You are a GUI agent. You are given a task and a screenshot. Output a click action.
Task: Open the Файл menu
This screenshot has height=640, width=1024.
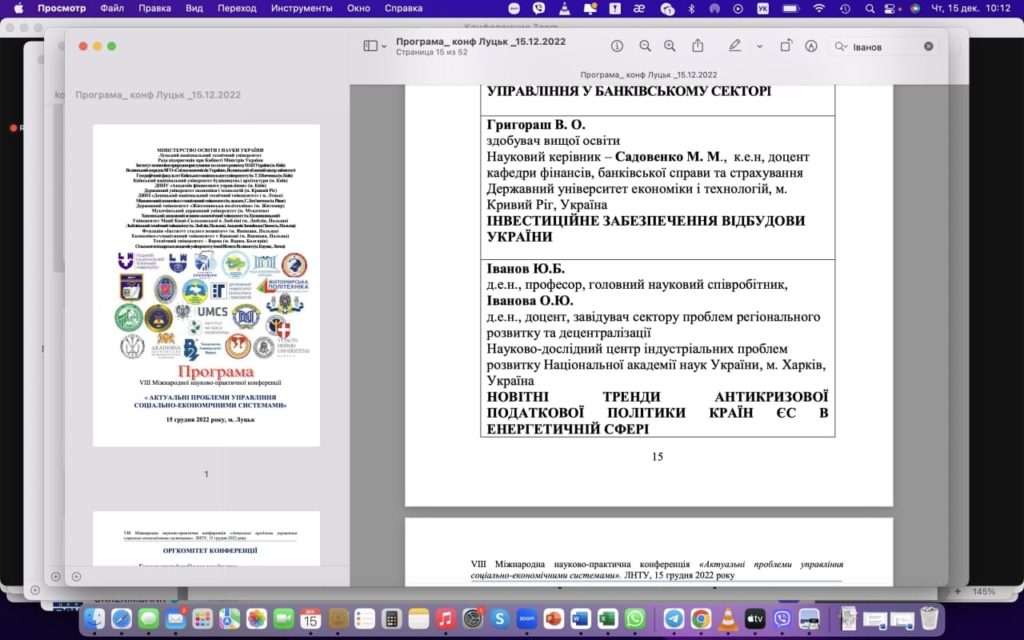(112, 8)
